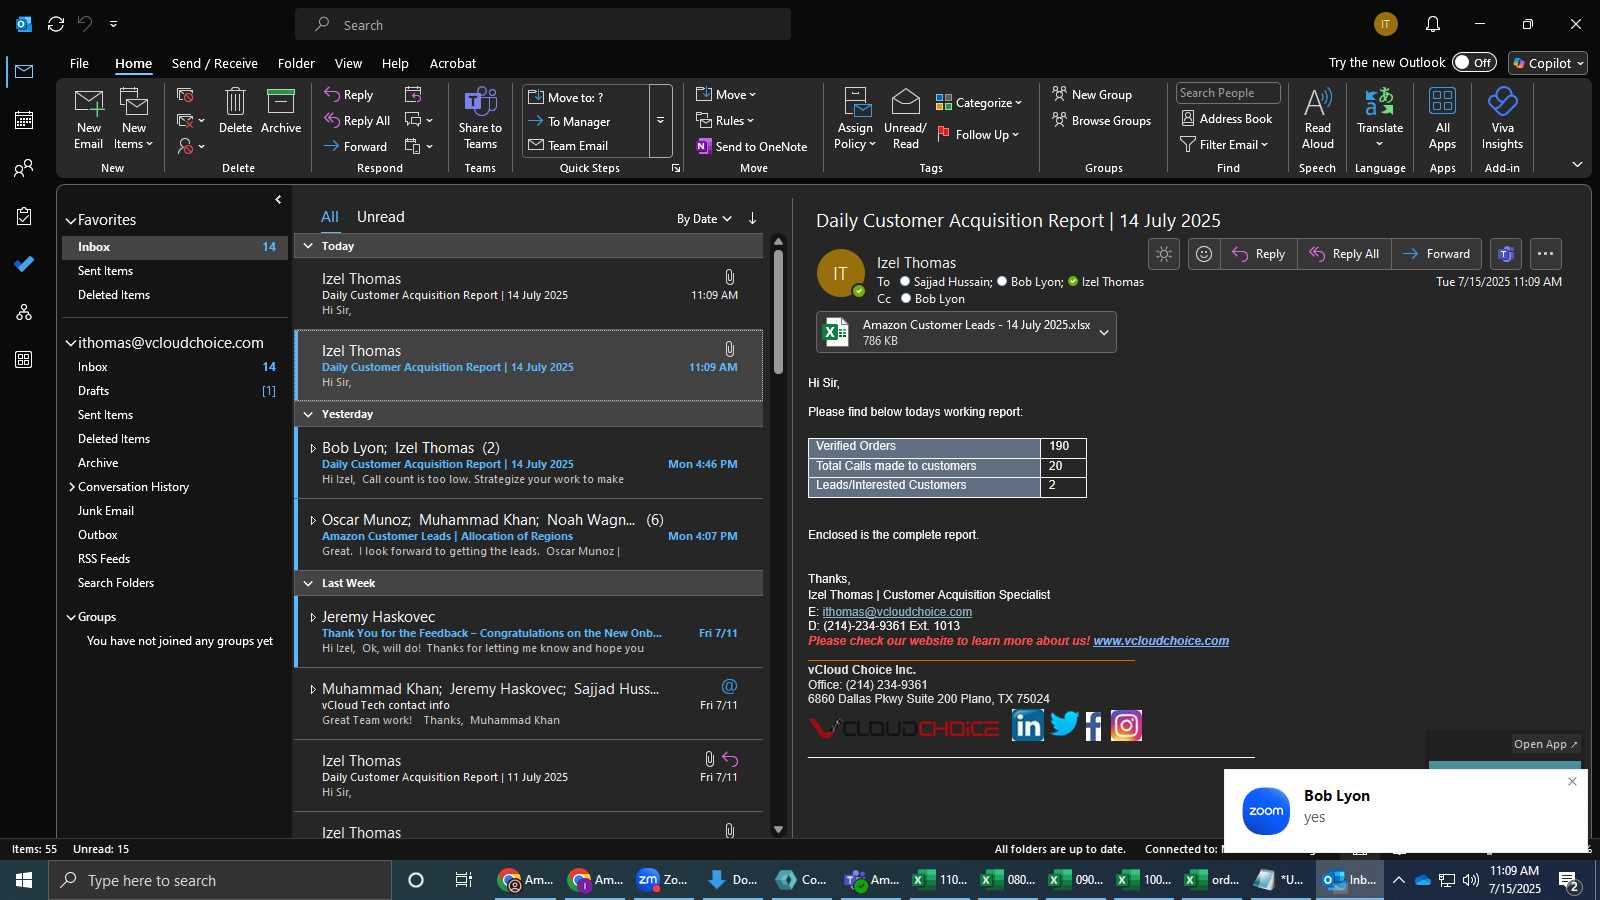Collapse the Today group header

click(308, 246)
